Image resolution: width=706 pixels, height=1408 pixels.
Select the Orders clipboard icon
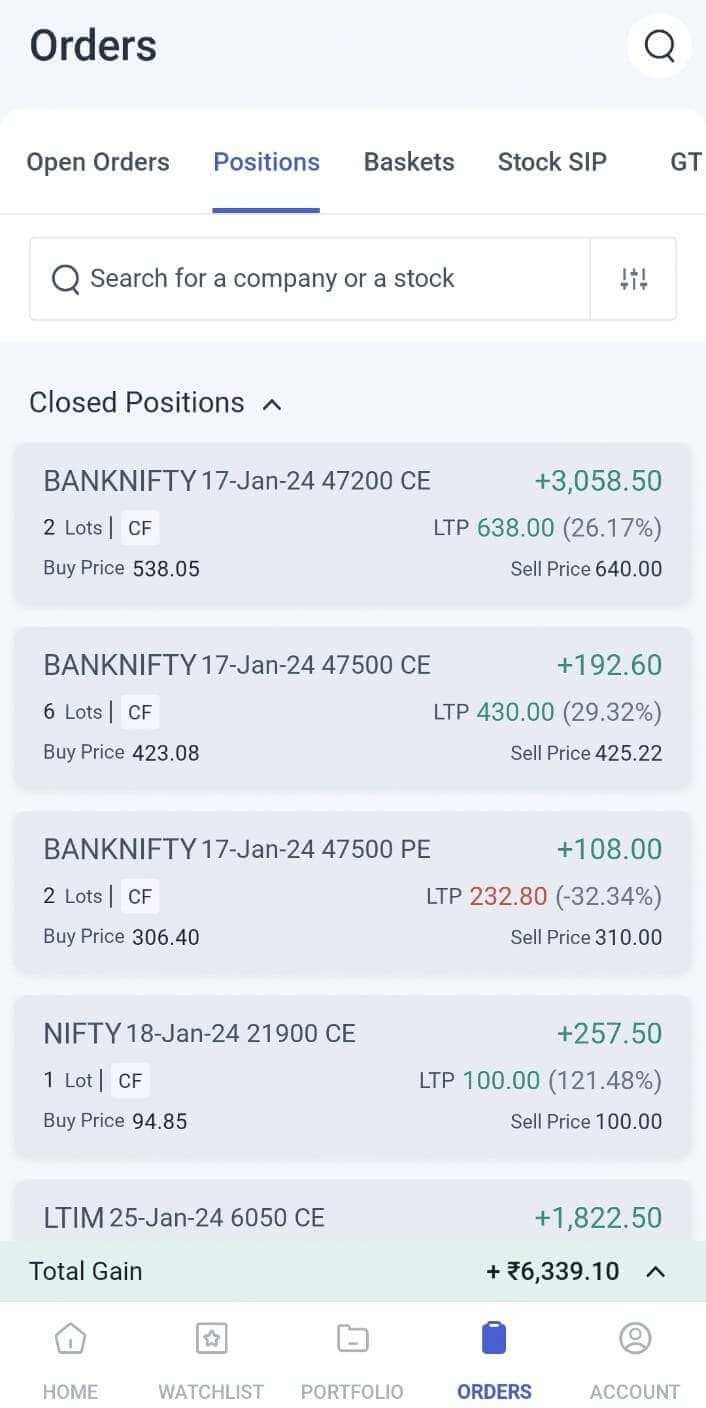click(494, 1339)
